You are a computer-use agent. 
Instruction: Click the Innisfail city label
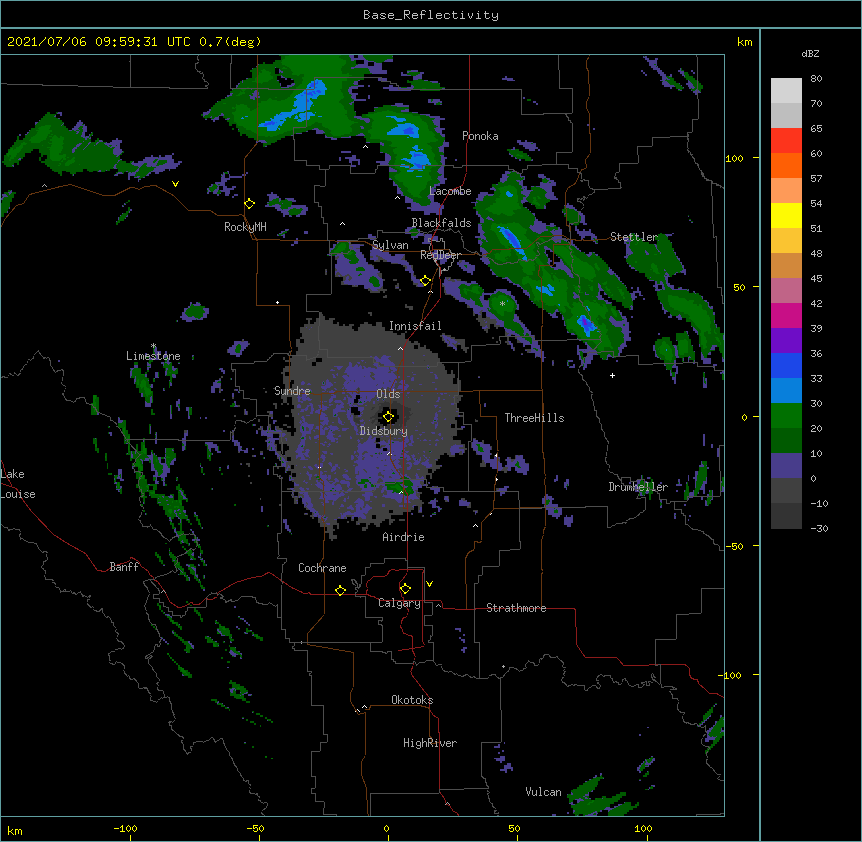click(x=415, y=326)
